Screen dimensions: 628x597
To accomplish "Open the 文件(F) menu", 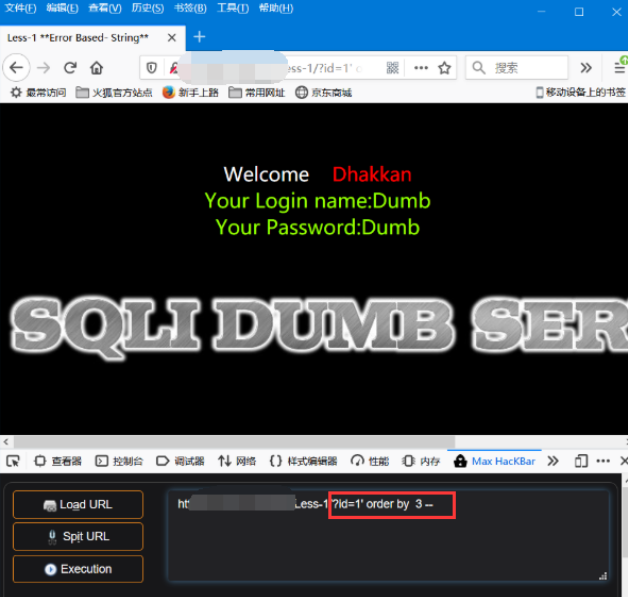I will [x=20, y=8].
